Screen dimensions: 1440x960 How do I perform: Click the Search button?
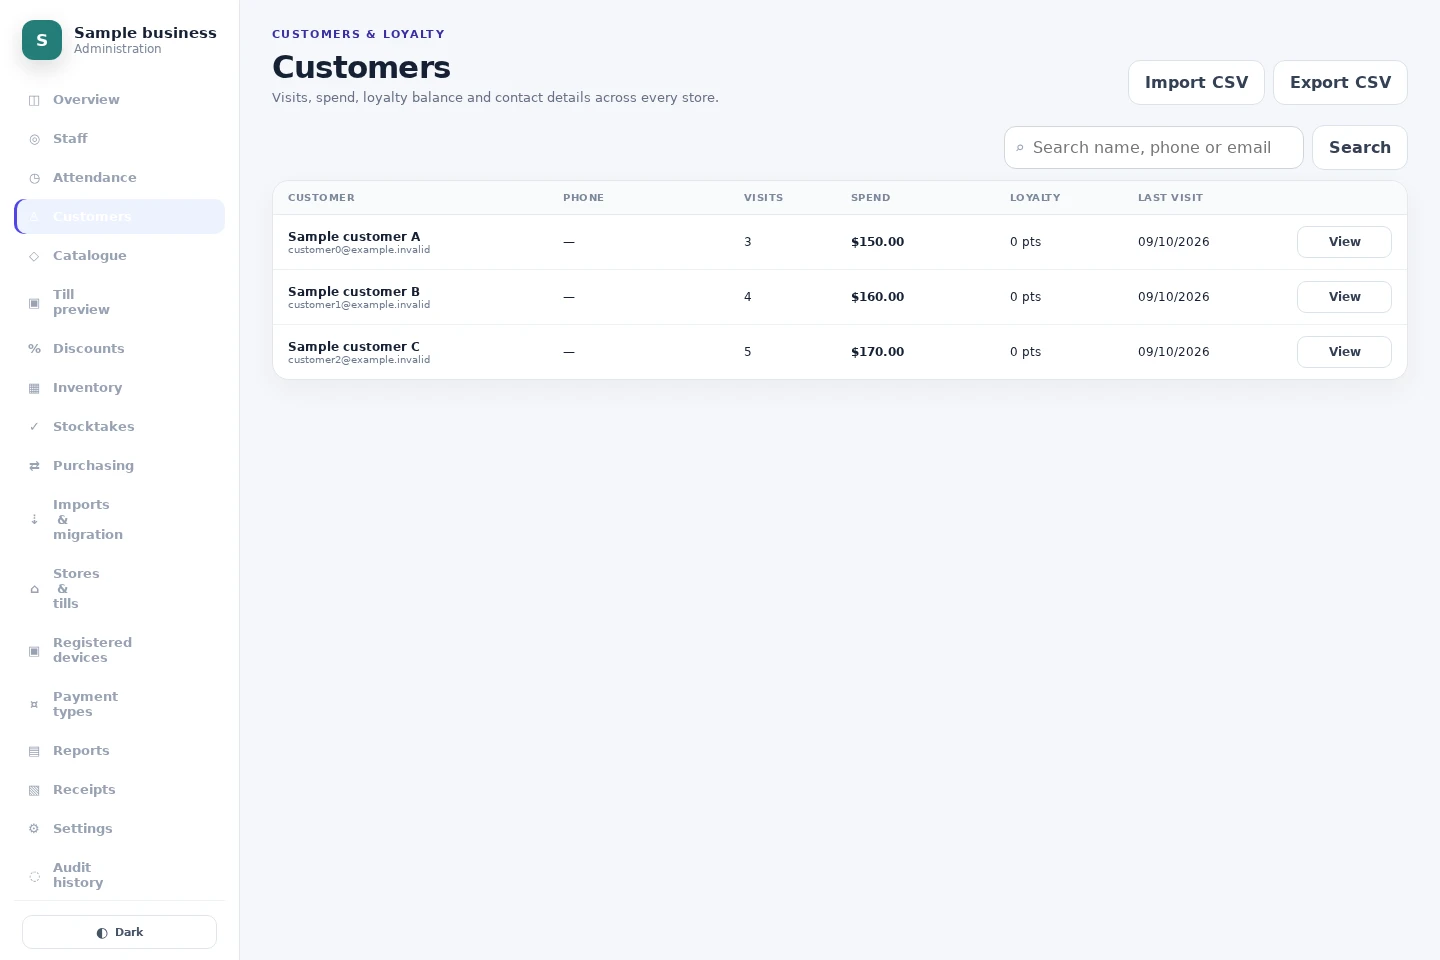pyautogui.click(x=1360, y=148)
